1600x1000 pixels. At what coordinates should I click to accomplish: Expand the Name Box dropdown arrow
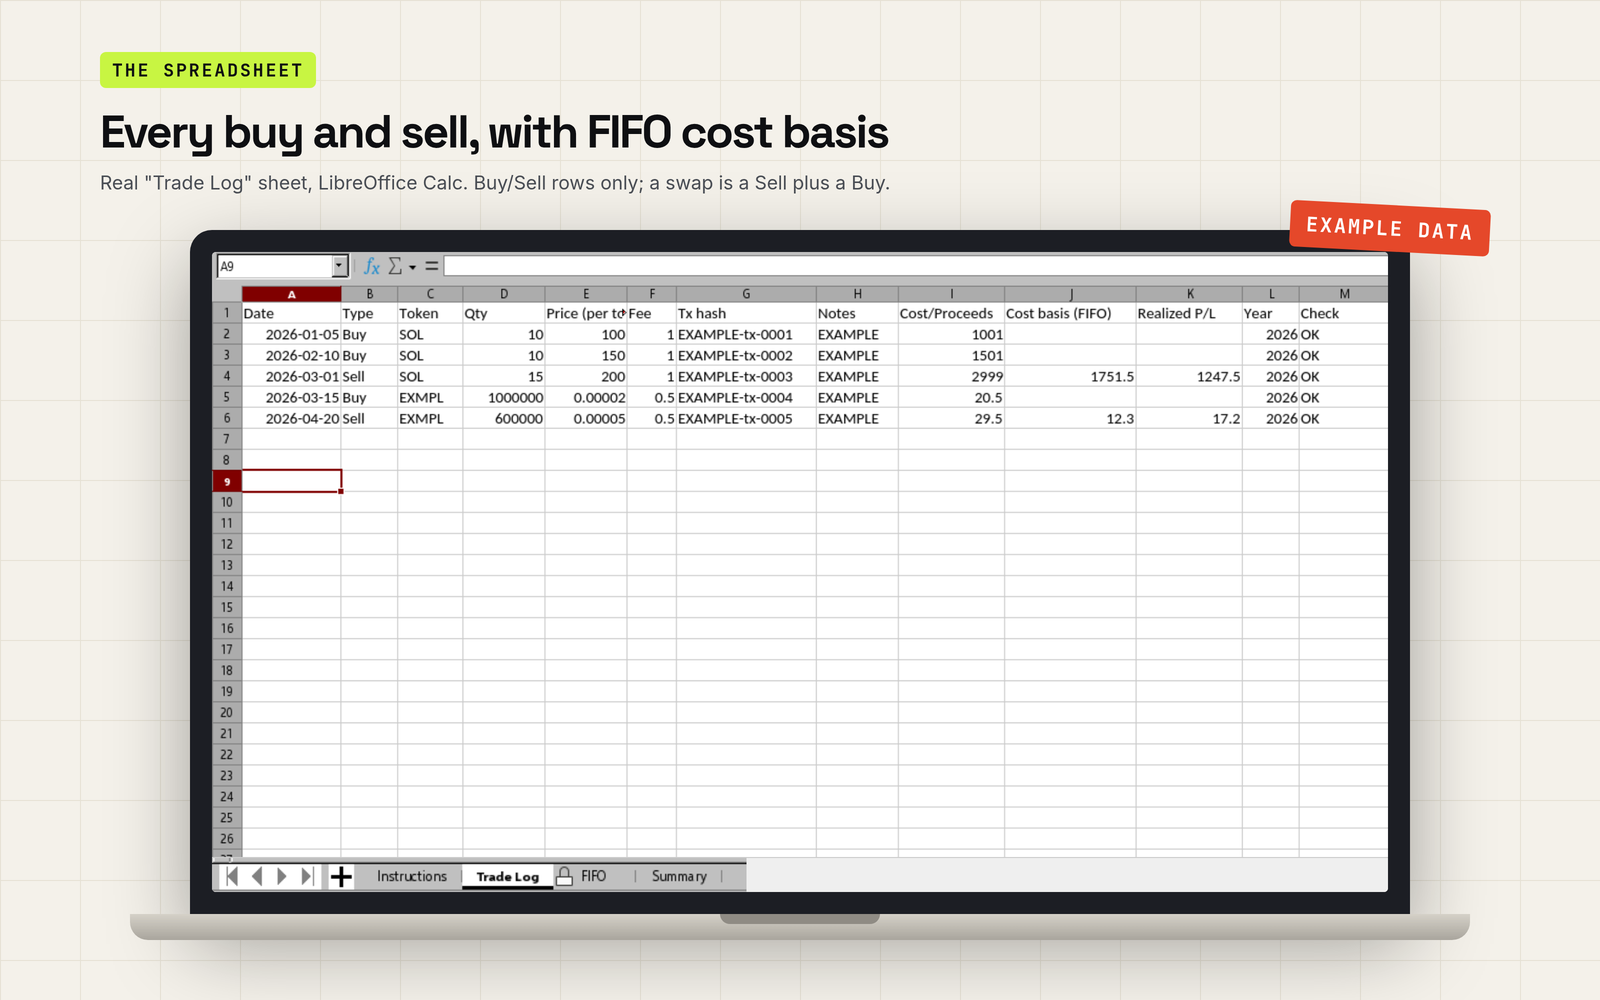(x=340, y=266)
